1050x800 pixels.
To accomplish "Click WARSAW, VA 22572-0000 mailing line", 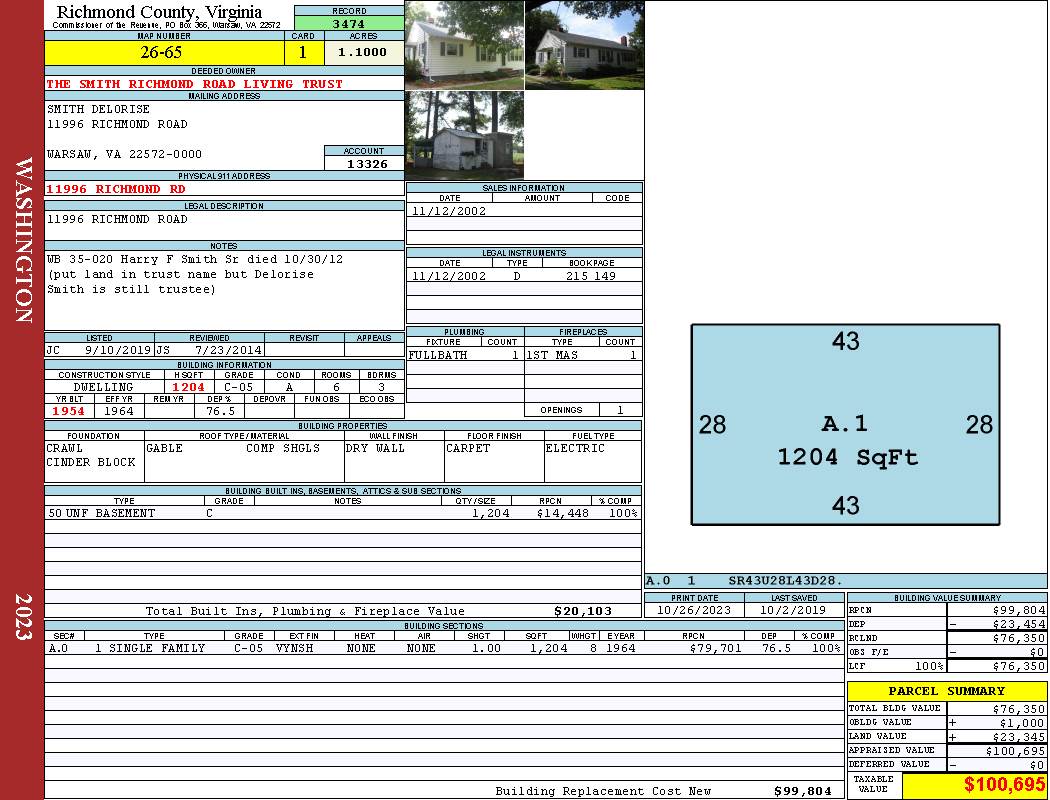I will click(x=124, y=154).
